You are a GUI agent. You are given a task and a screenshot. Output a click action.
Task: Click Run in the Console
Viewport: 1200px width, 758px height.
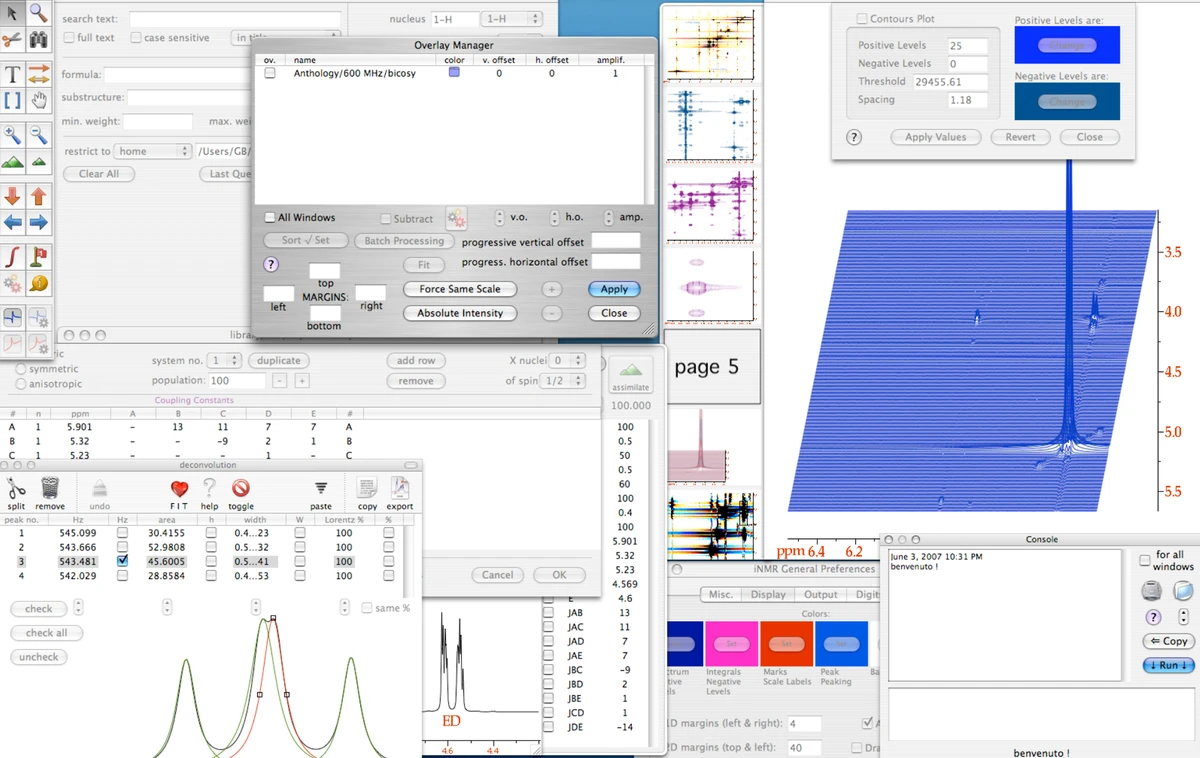pyautogui.click(x=1169, y=665)
